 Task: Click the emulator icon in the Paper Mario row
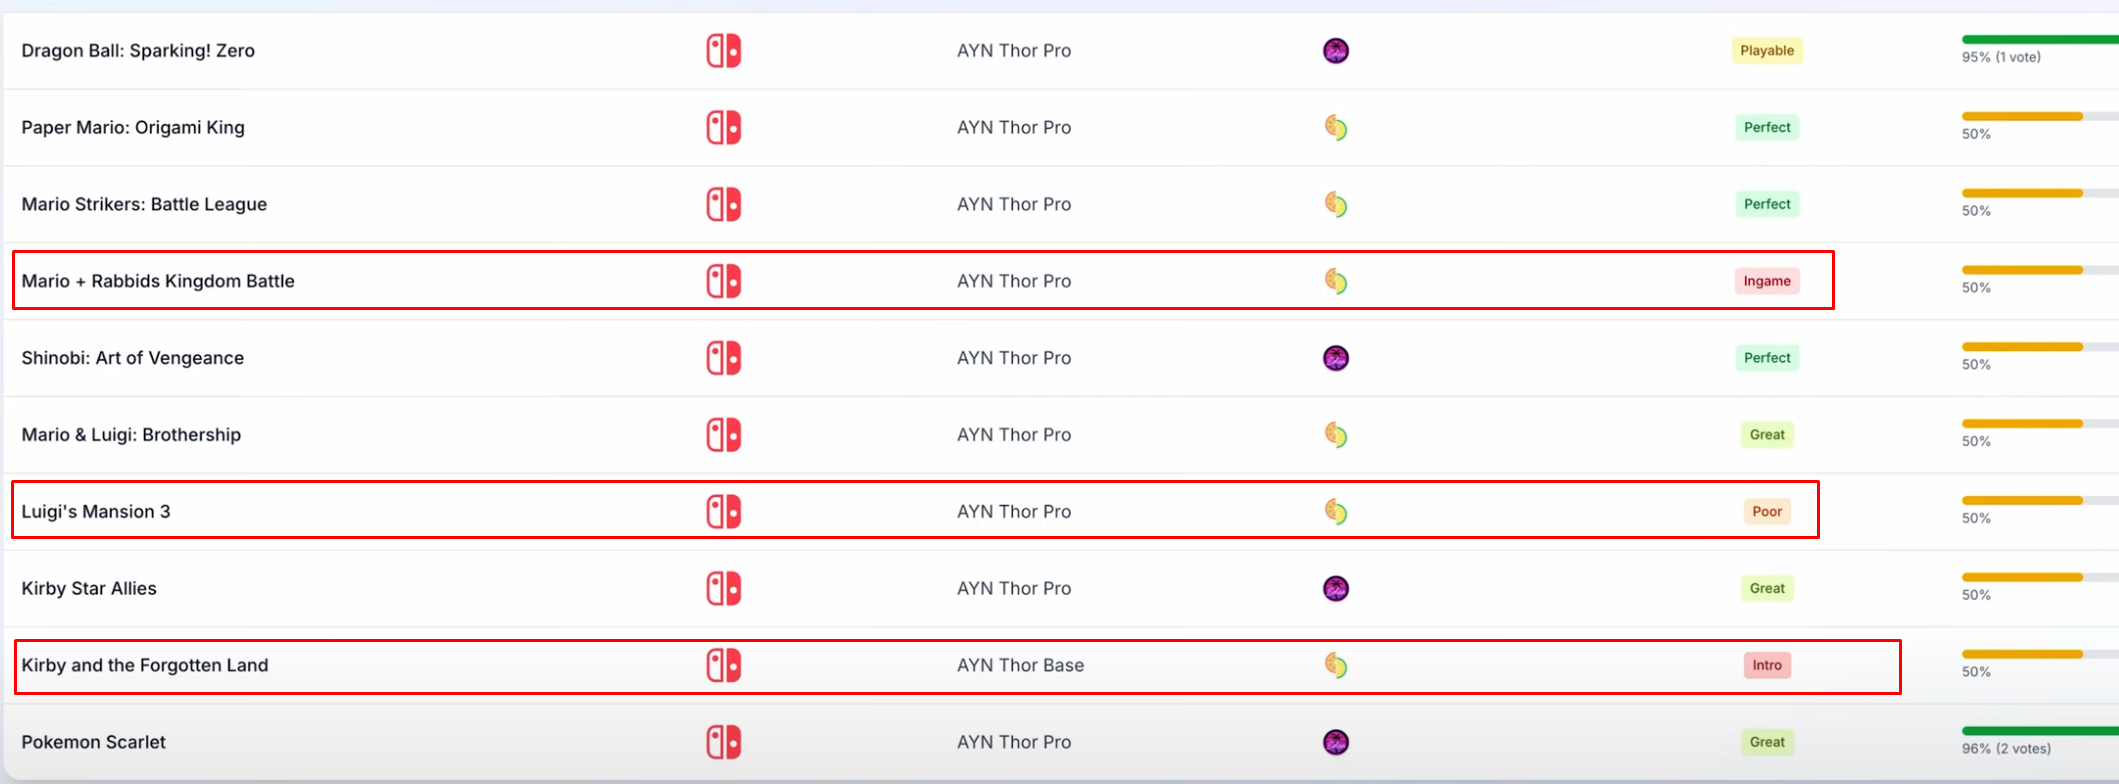1336,128
